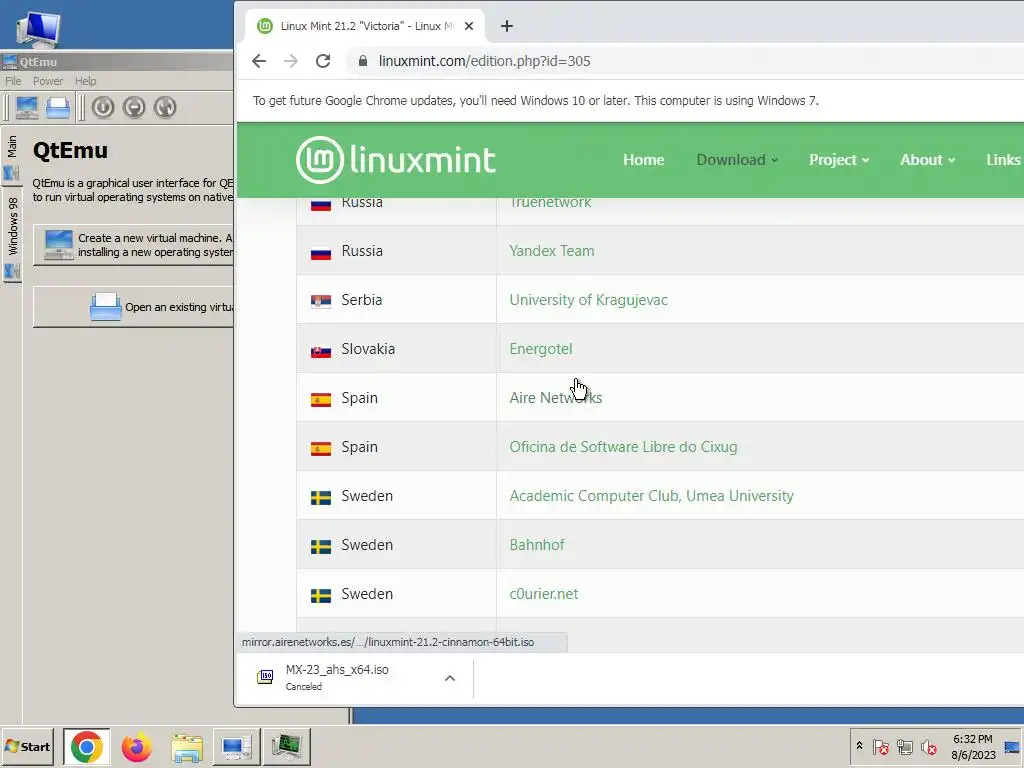
Task: Open the University of Kragujevac mirror
Action: pos(588,300)
